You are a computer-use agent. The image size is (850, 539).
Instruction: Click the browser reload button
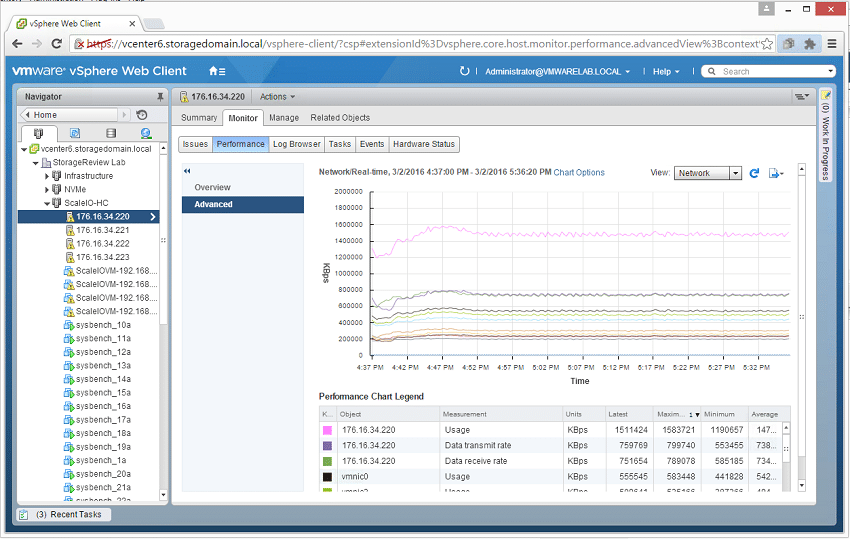[x=56, y=44]
